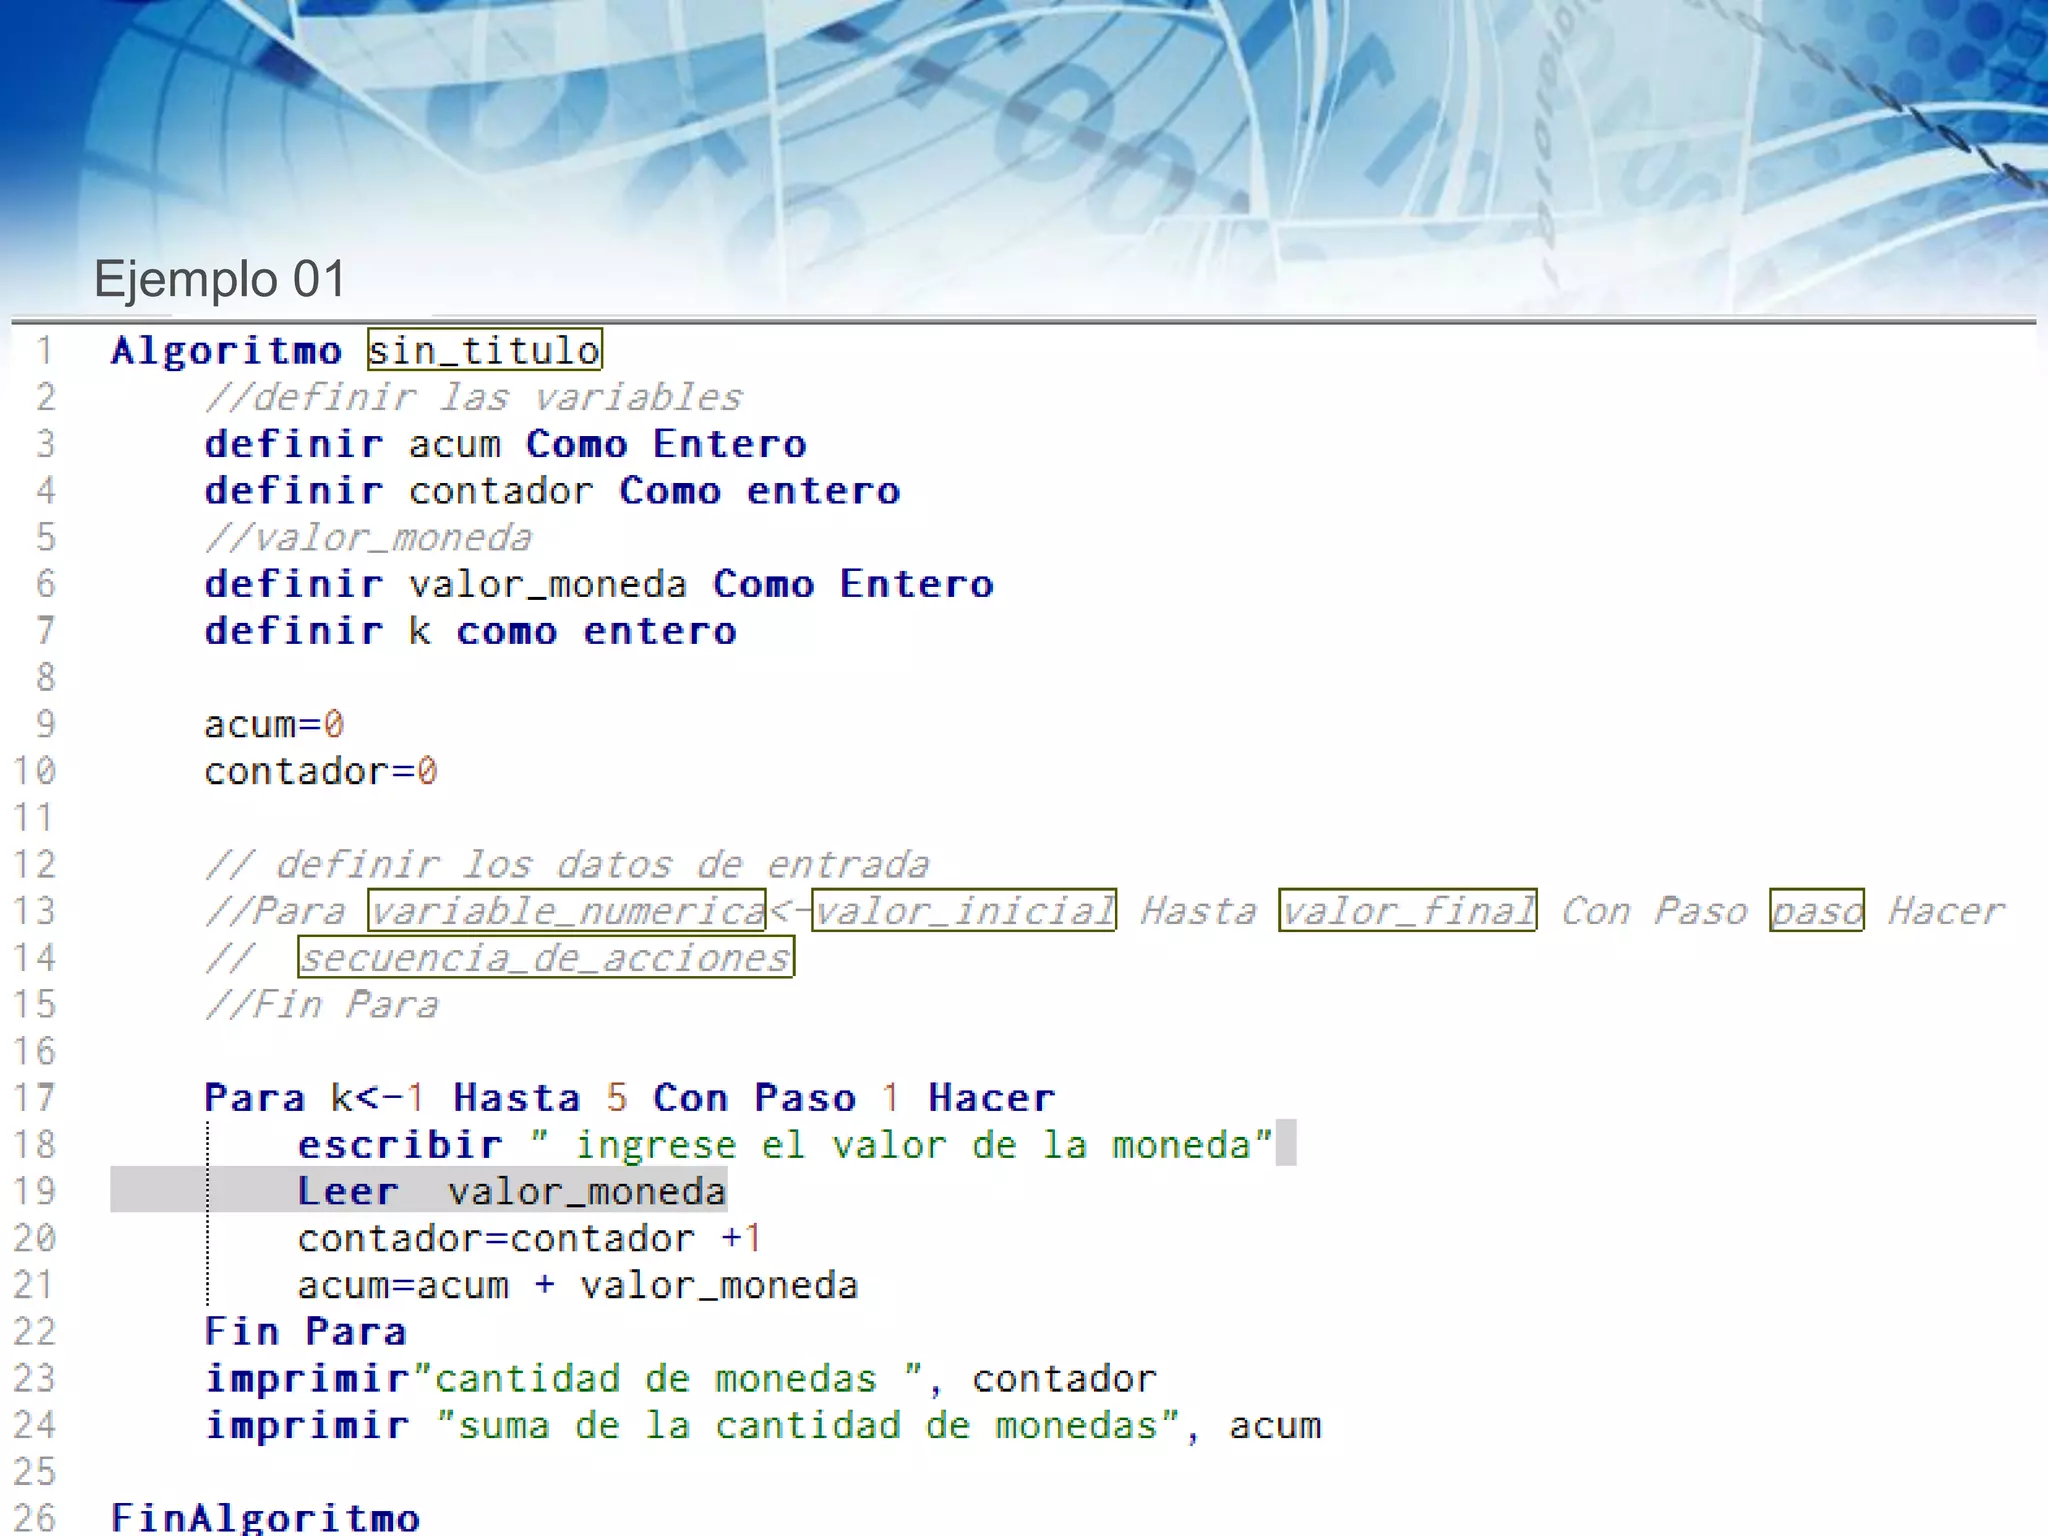Select highlighted line Leer valor_moneda
The height and width of the screenshot is (1536, 2048).
[x=511, y=1191]
